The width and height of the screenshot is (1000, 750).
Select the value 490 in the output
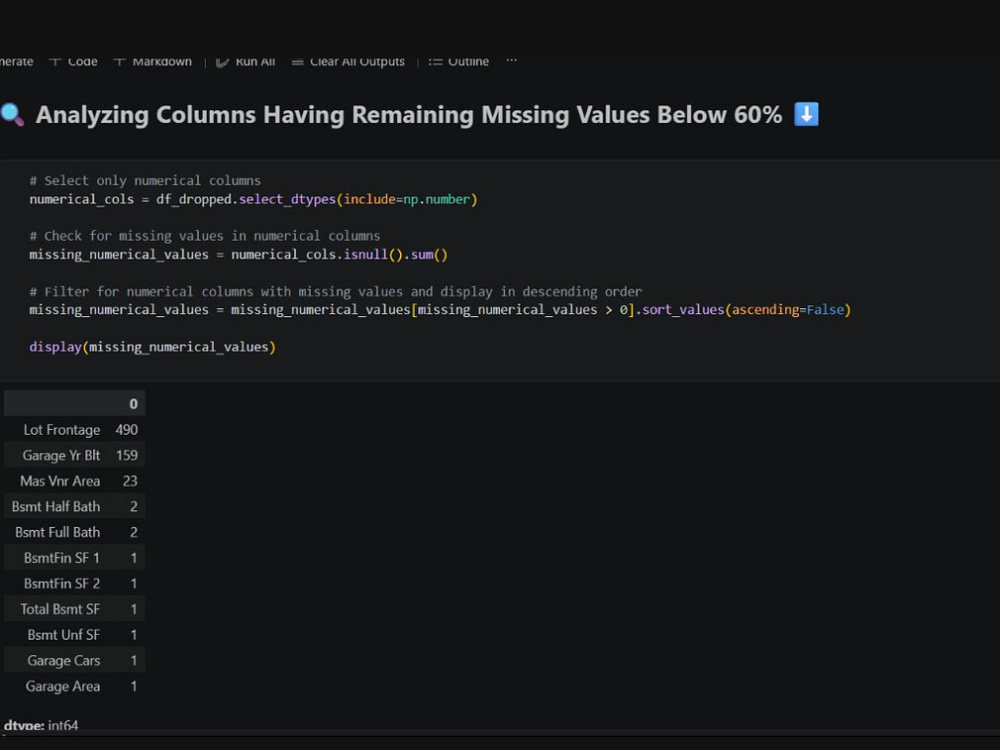[126, 430]
